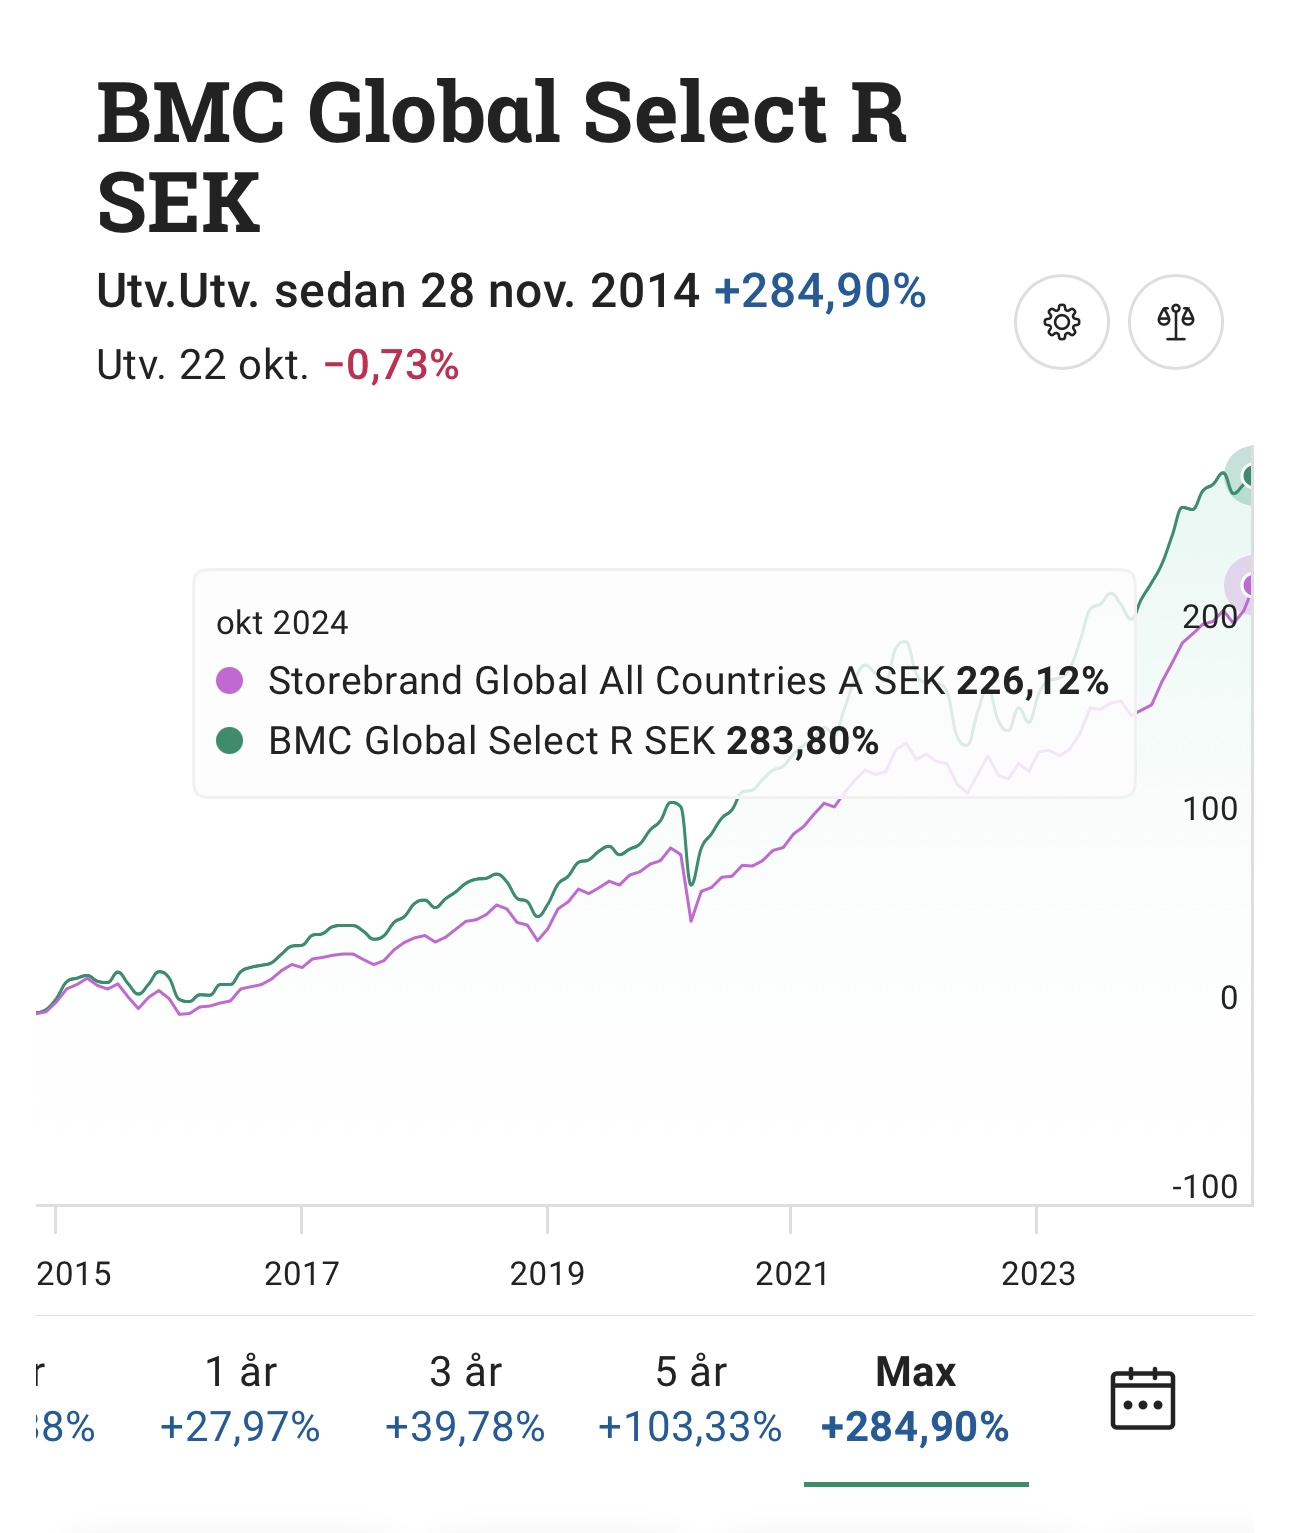
Task: Click the green BMC legend dot
Action: pos(230,741)
